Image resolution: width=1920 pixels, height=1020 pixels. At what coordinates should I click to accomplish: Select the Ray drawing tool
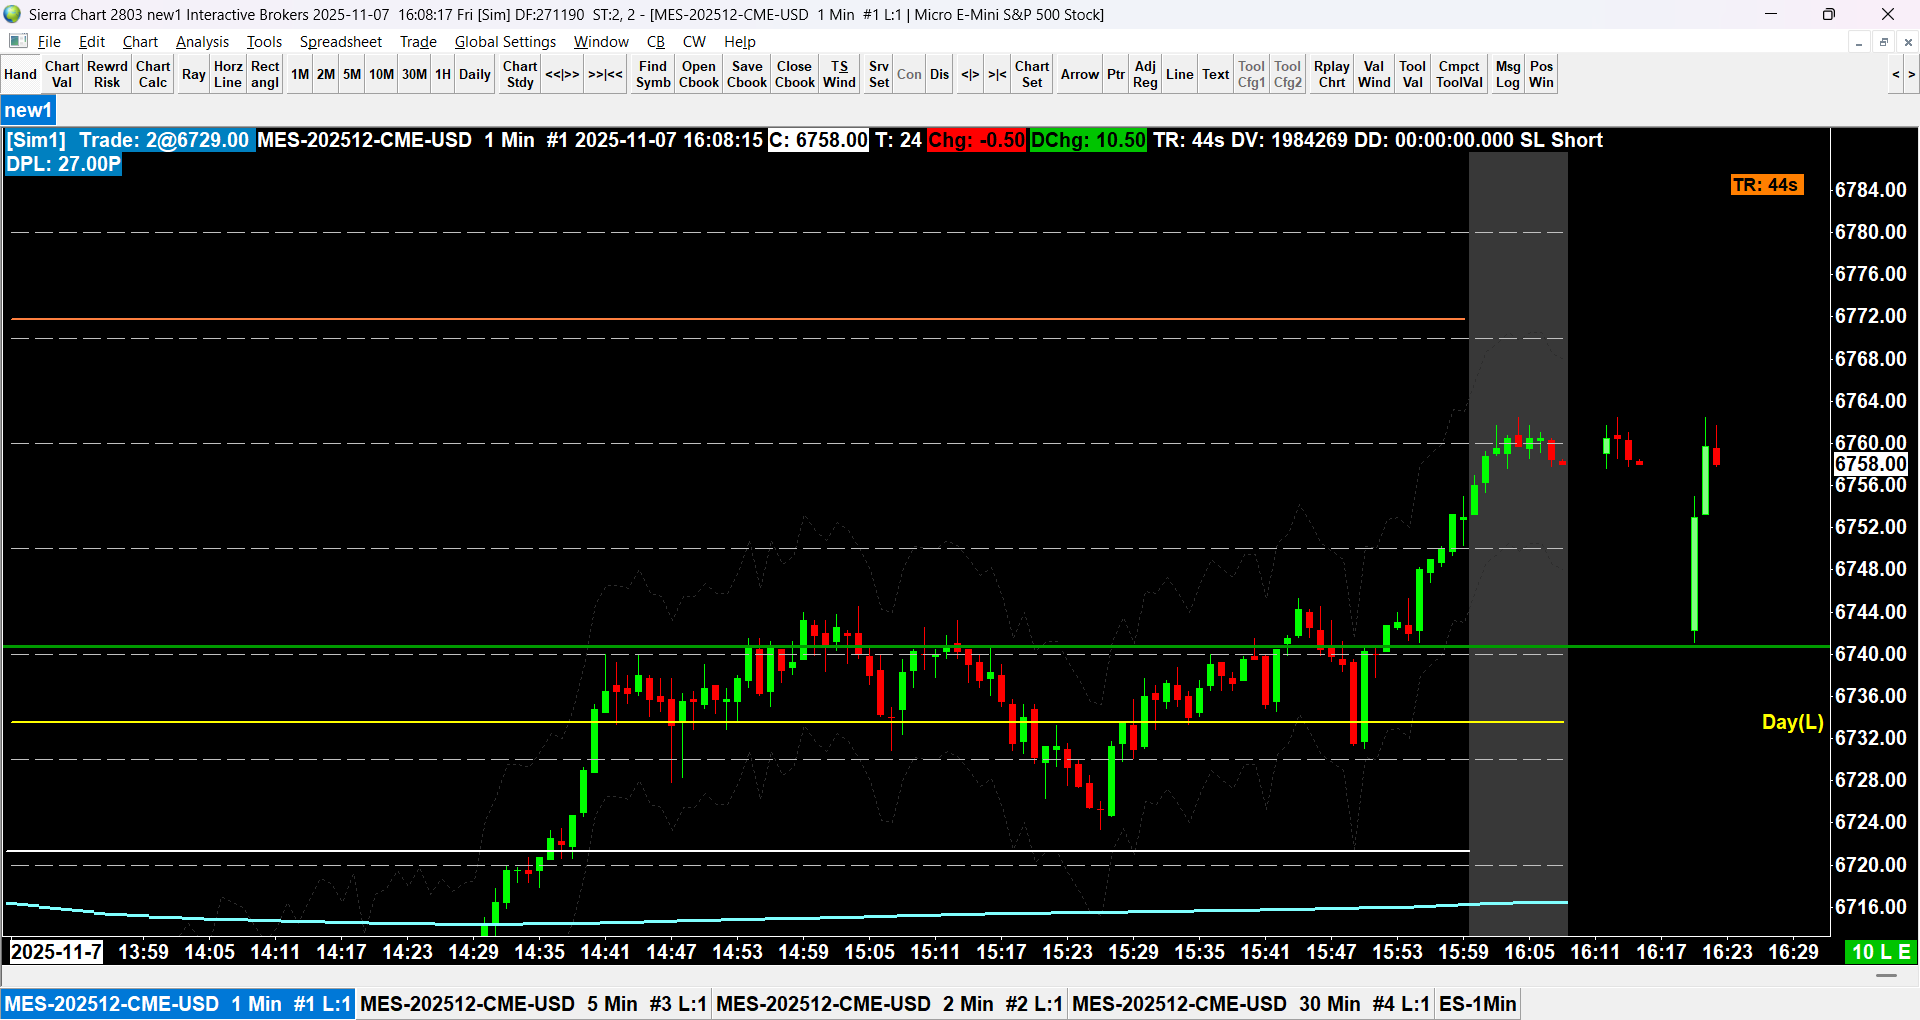click(x=194, y=74)
